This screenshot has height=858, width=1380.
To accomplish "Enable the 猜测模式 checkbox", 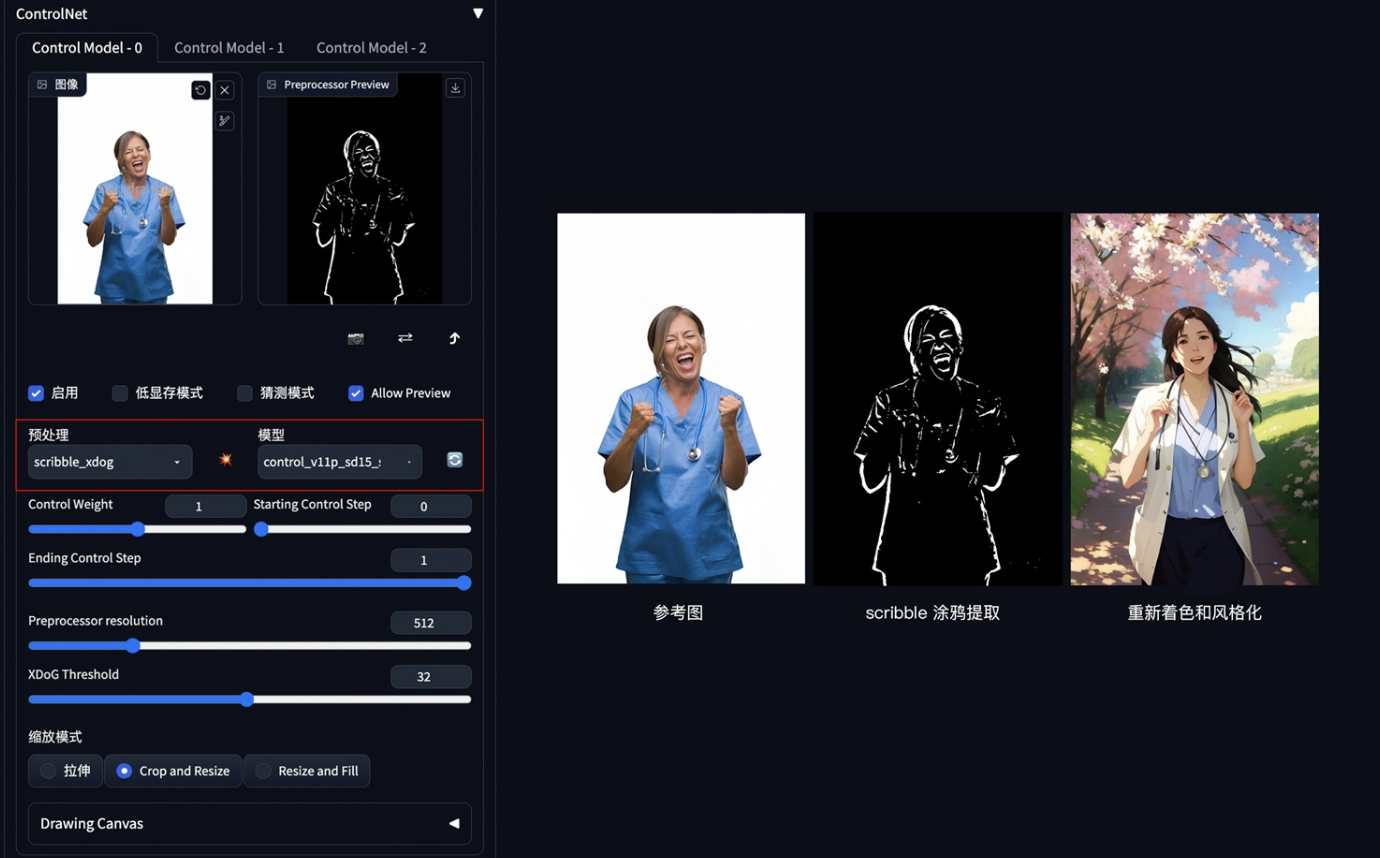I will click(245, 393).
